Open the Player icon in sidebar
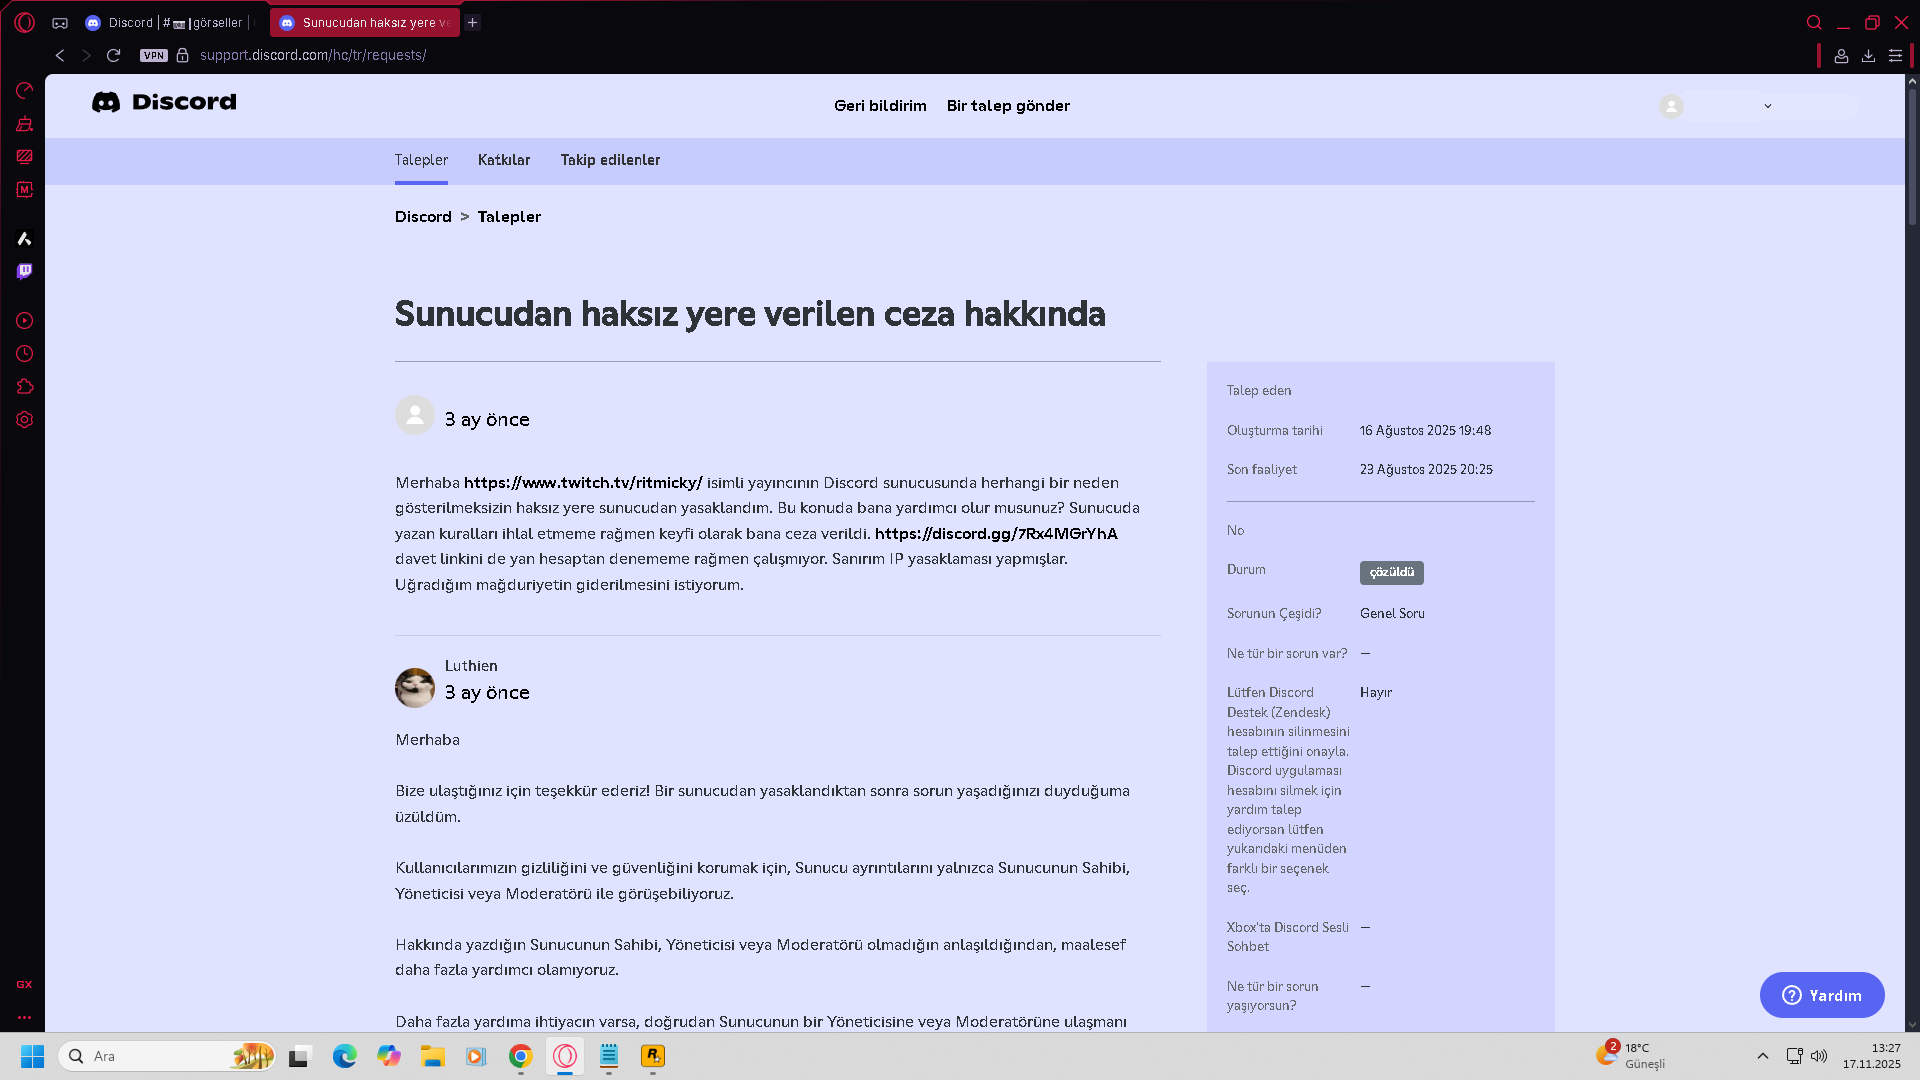1920x1080 pixels. point(25,321)
